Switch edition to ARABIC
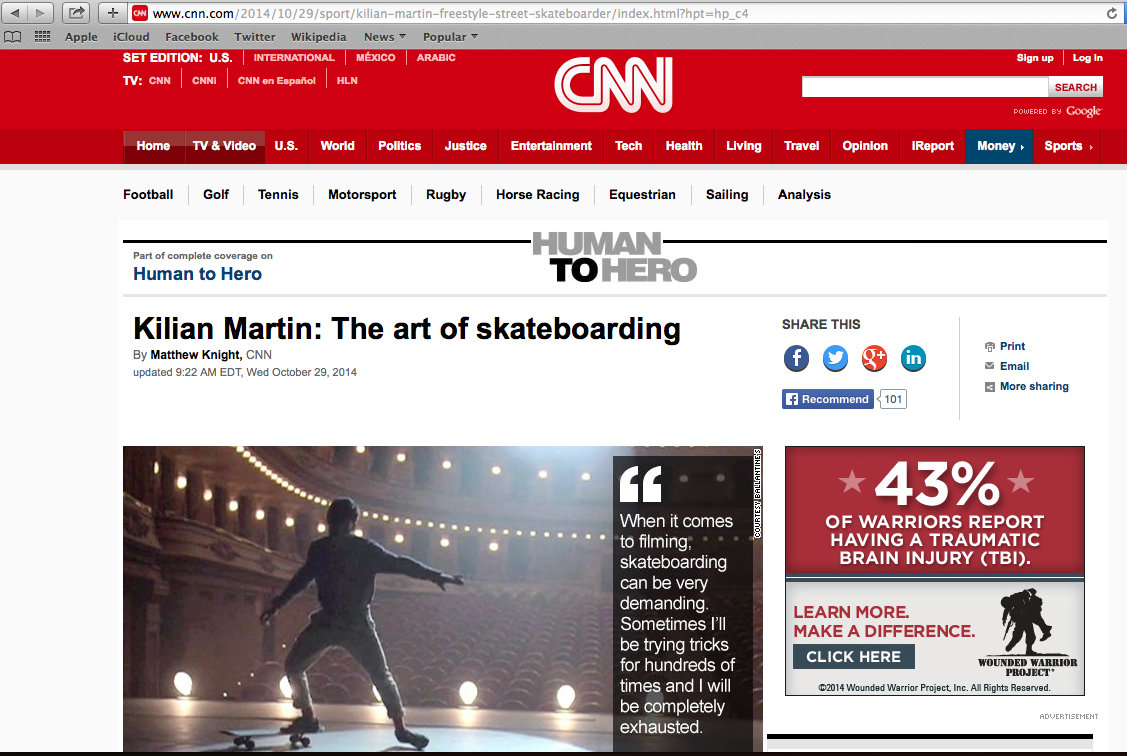Image resolution: width=1127 pixels, height=756 pixels. [x=436, y=57]
